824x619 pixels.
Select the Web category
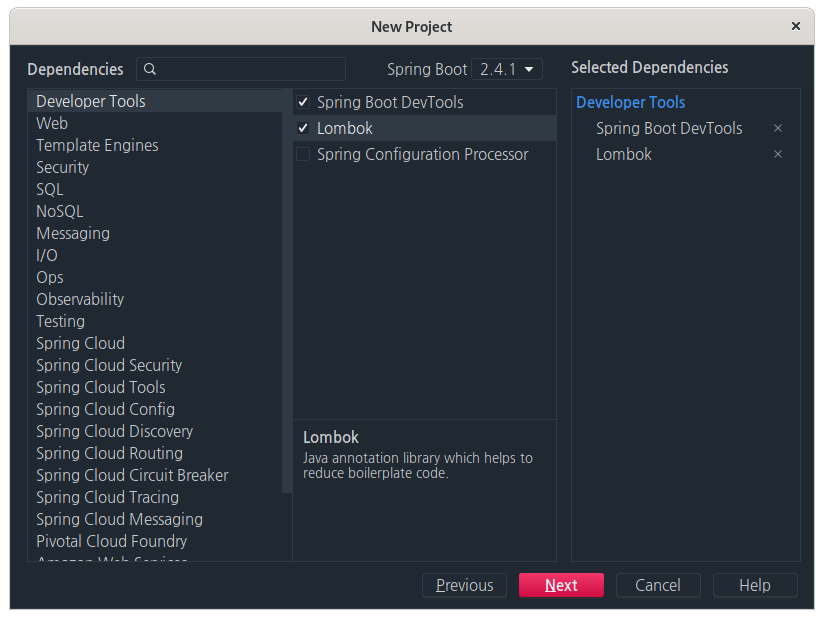click(x=155, y=123)
